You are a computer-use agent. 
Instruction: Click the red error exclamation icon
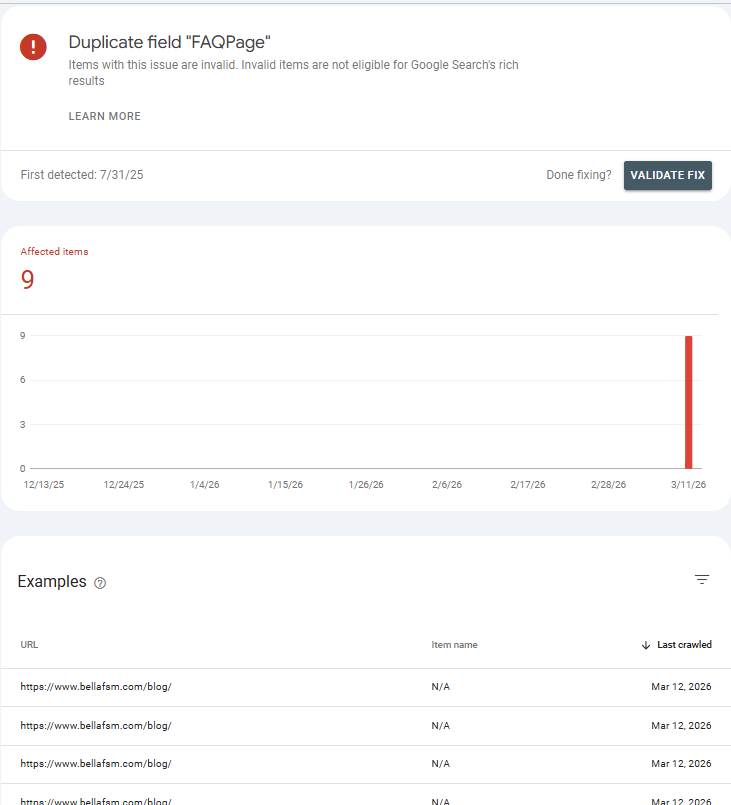33,47
